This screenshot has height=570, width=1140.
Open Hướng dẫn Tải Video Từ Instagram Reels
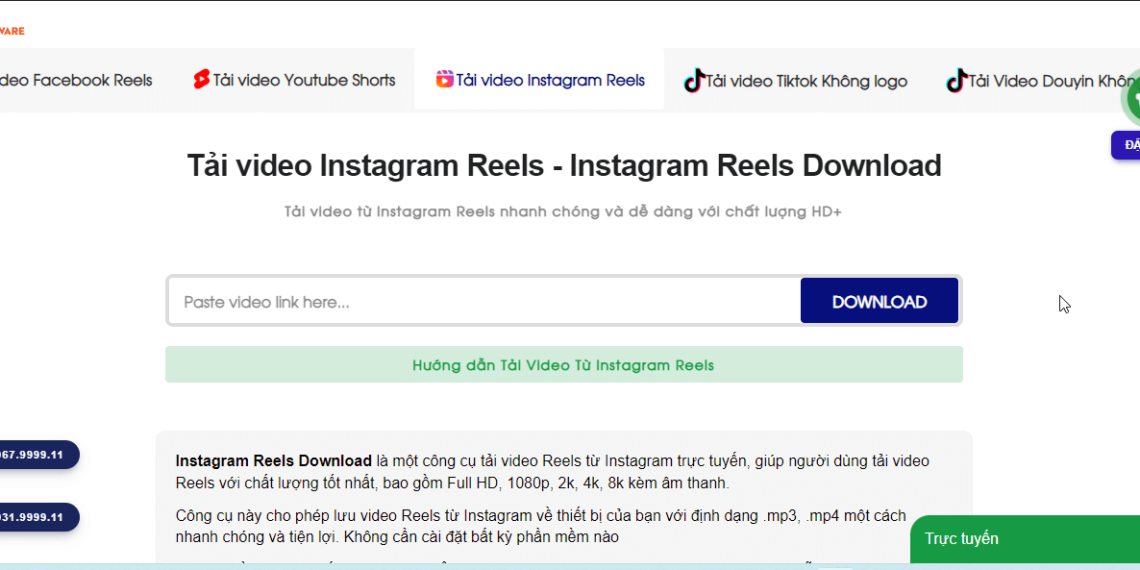(563, 364)
